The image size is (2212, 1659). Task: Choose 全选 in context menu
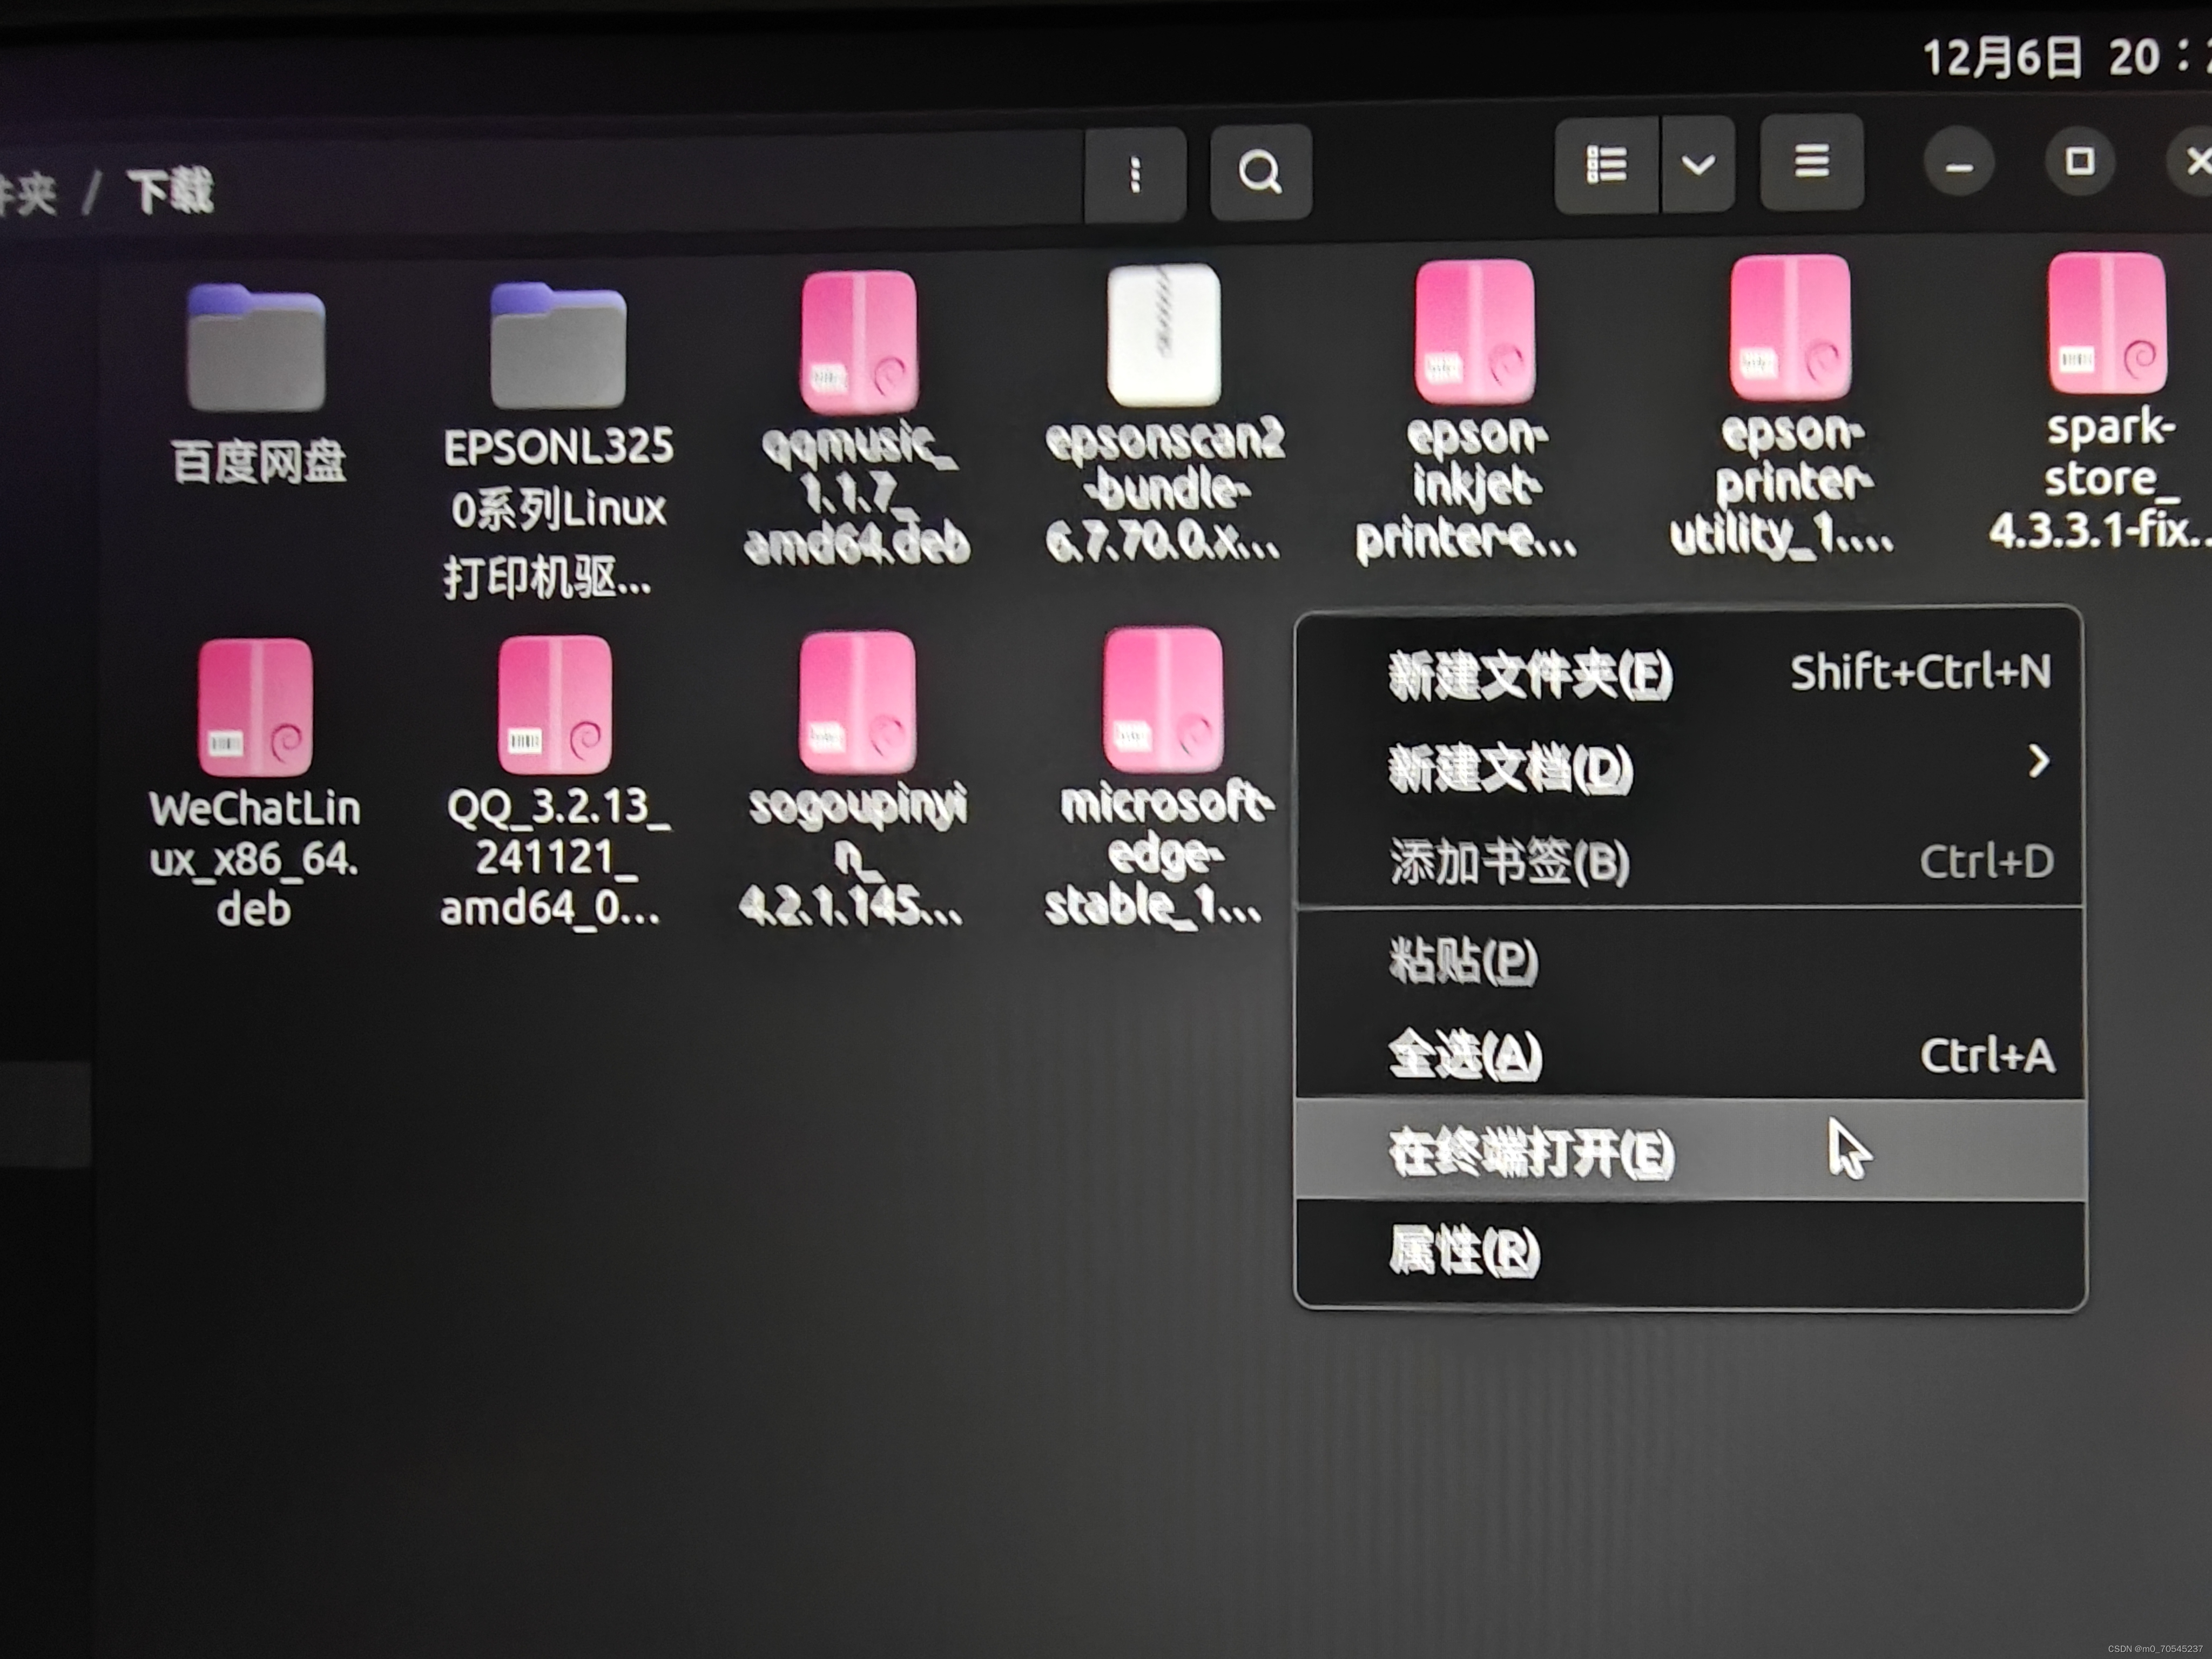tap(1465, 1055)
